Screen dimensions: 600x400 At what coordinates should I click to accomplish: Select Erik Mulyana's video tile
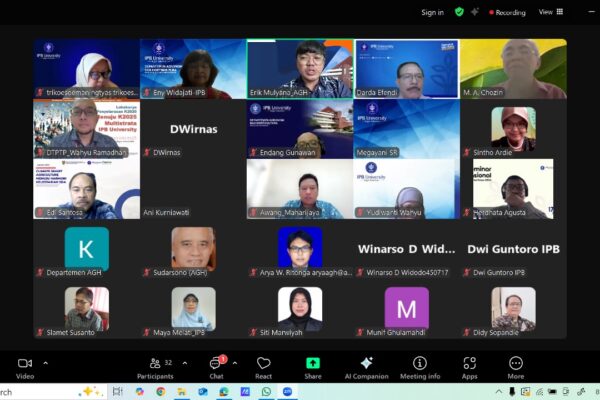point(300,69)
